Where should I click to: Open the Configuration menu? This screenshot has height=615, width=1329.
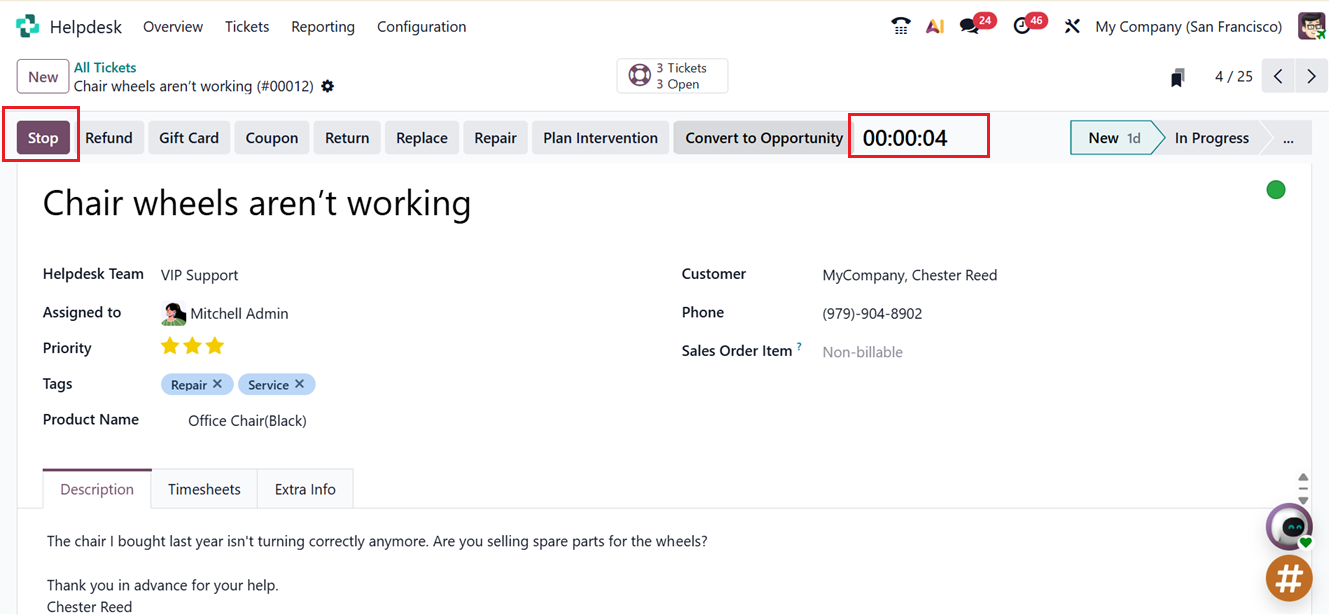point(421,27)
